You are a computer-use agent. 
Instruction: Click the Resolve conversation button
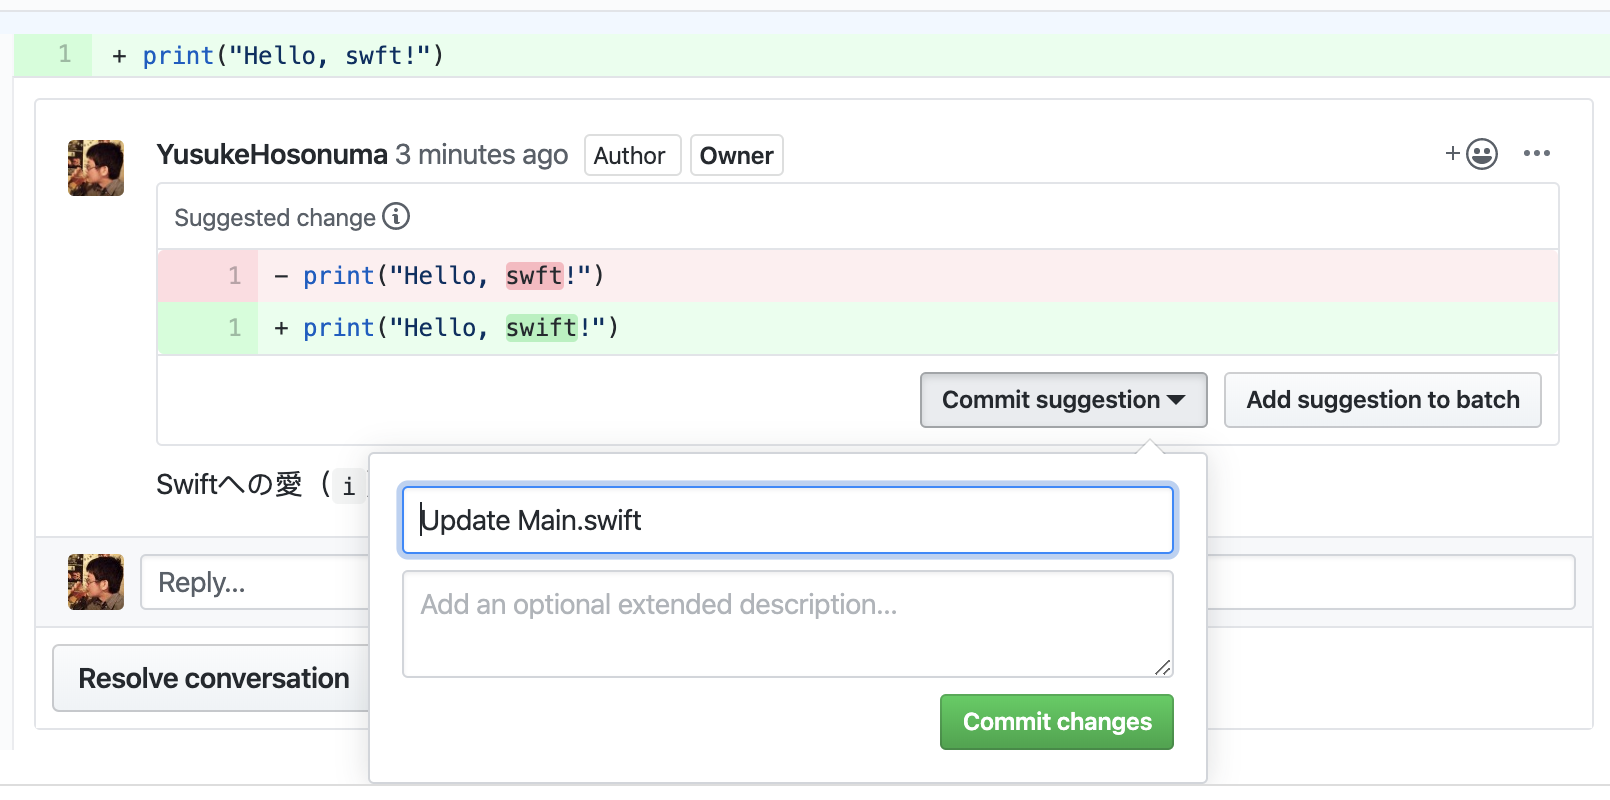(214, 678)
